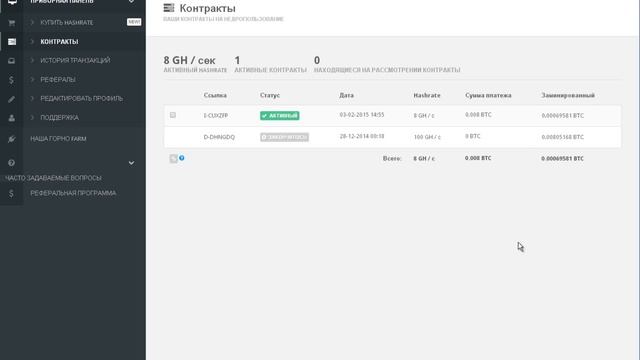Open the Контракты menu item
640x360 pixels.
click(59, 42)
